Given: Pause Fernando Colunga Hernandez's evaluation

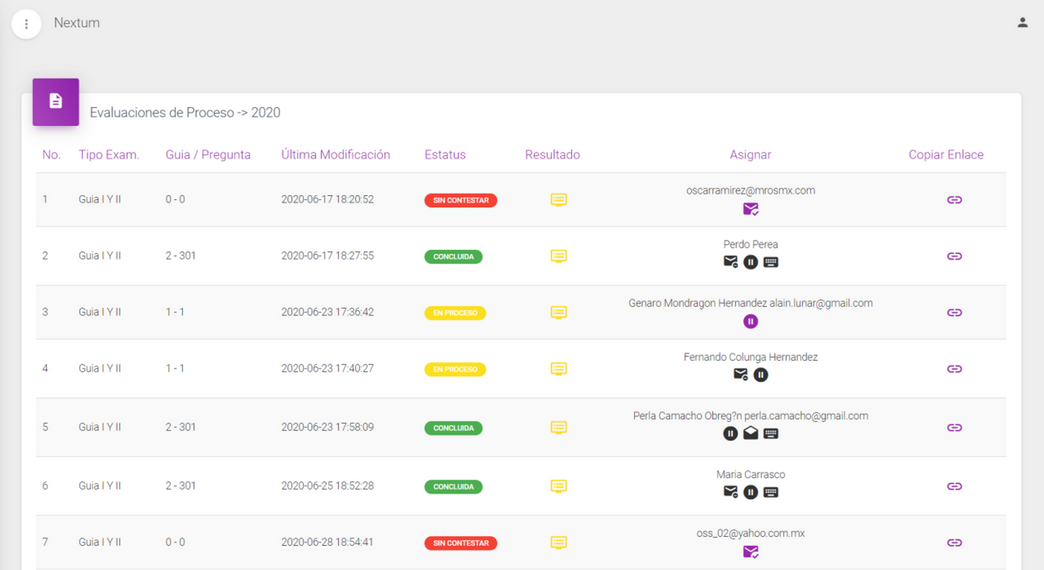Looking at the screenshot, I should tap(761, 375).
